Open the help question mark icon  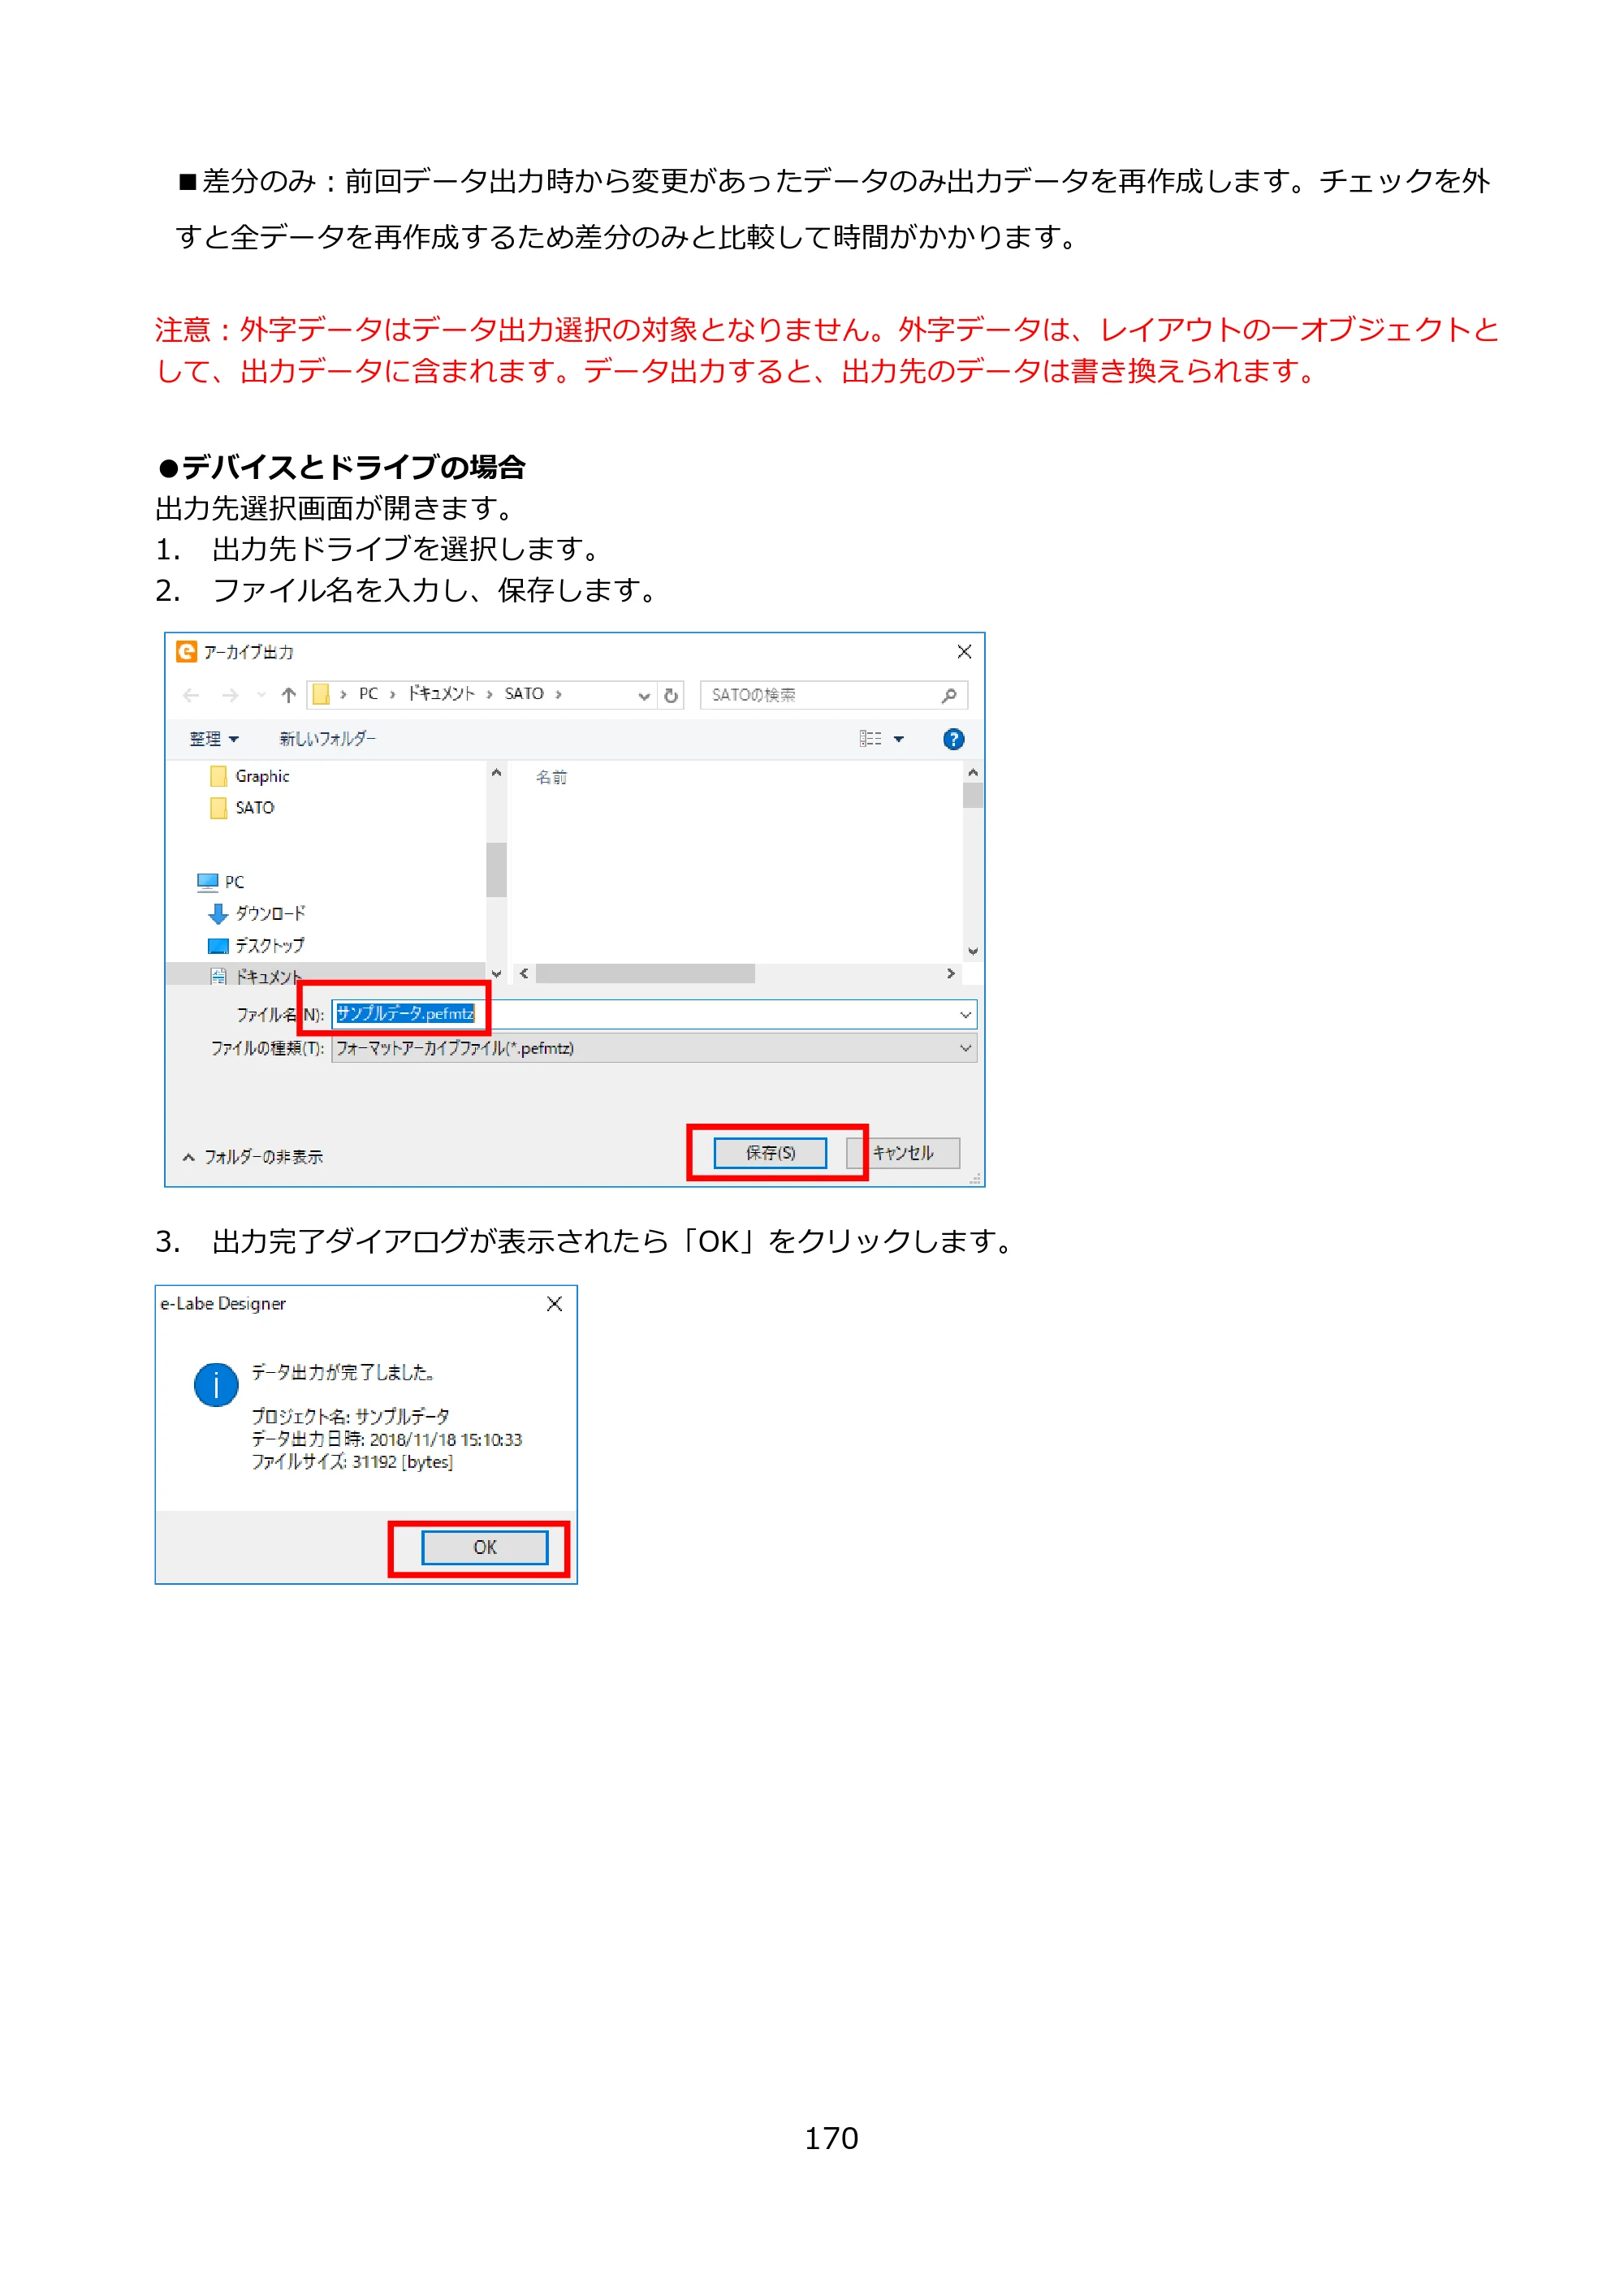(x=953, y=739)
